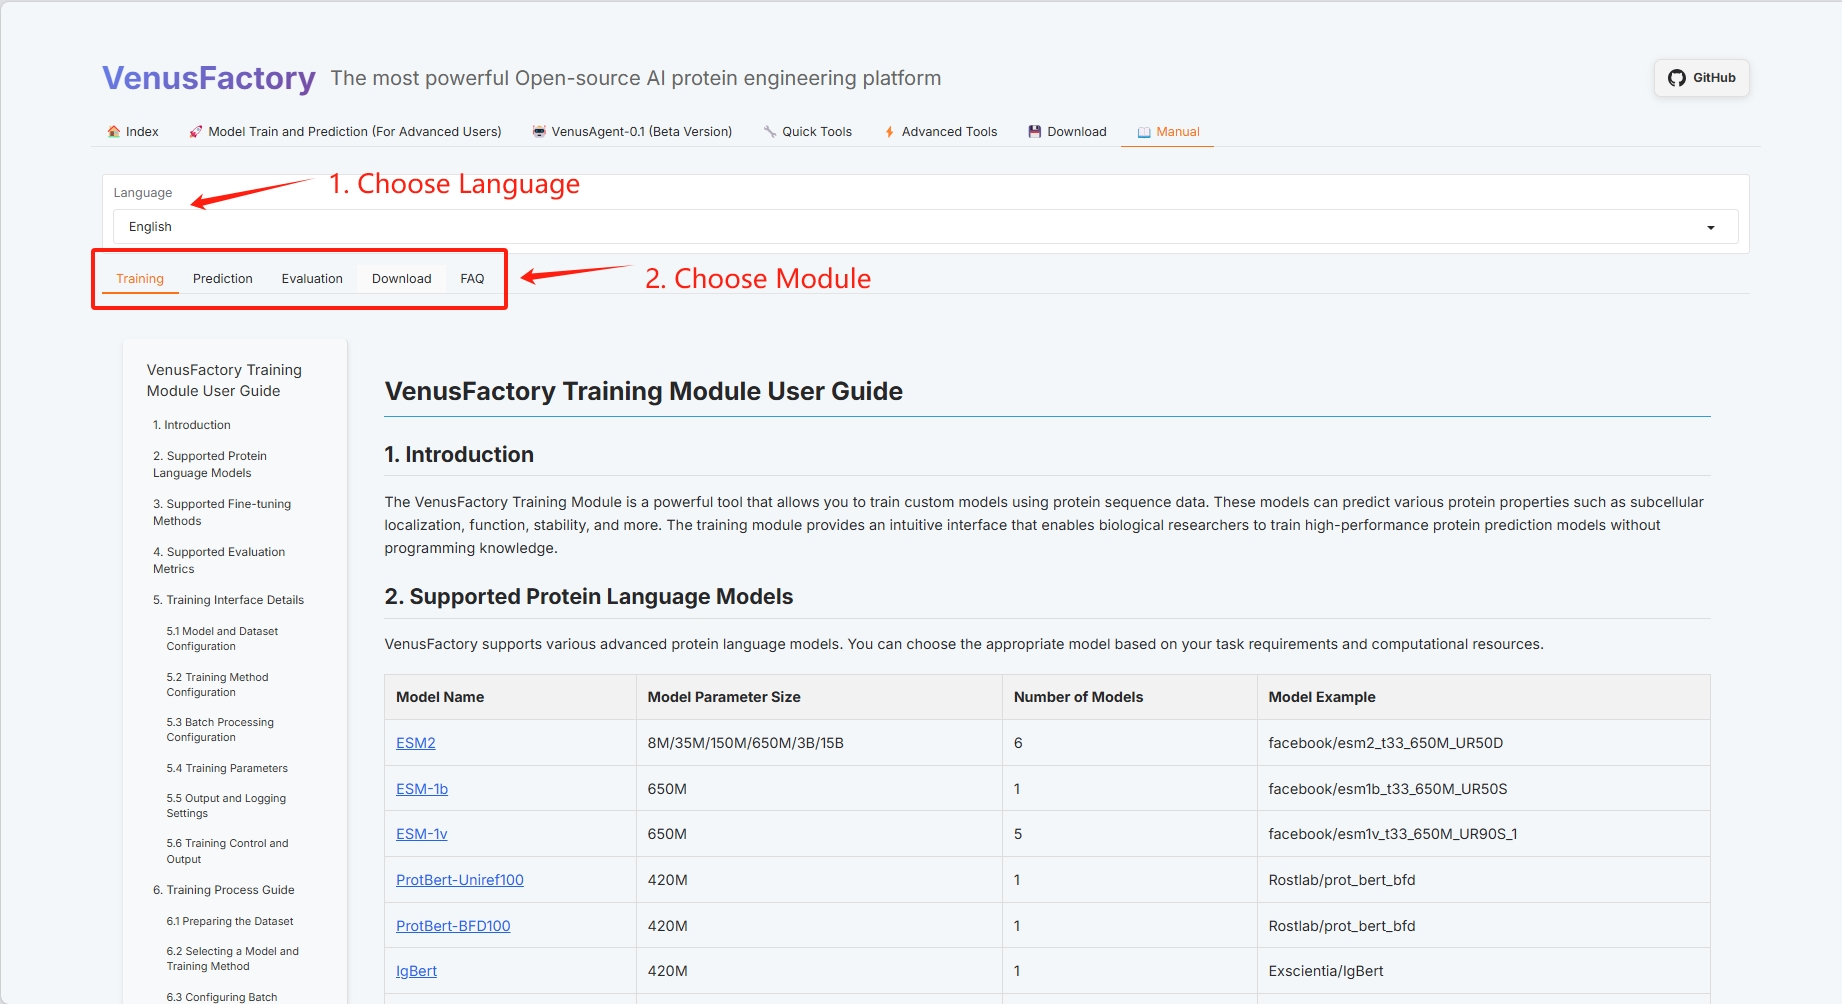Click the floppy disk icon beside Download
Viewport: 1842px width, 1004px height.
[x=1035, y=132]
